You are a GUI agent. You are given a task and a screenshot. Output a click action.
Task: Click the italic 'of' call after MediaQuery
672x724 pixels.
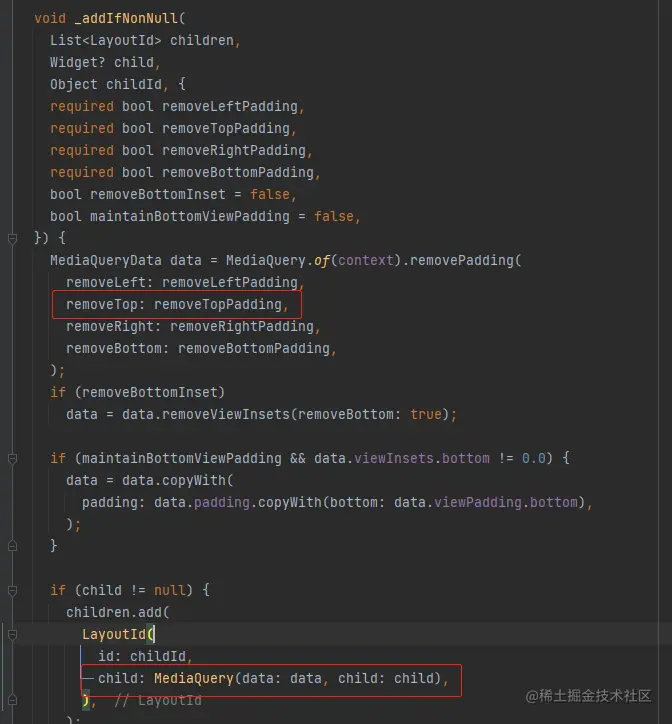tap(322, 260)
